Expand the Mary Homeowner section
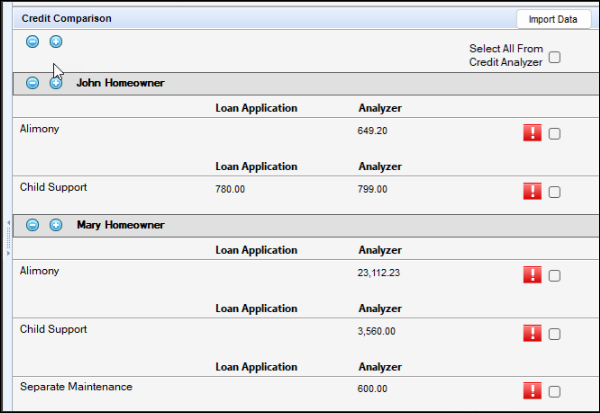 click(x=56, y=225)
